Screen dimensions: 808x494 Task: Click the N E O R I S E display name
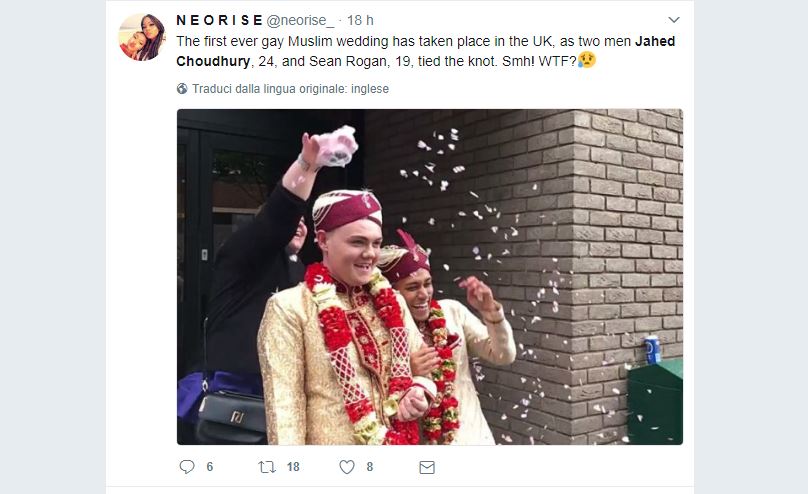click(x=219, y=20)
